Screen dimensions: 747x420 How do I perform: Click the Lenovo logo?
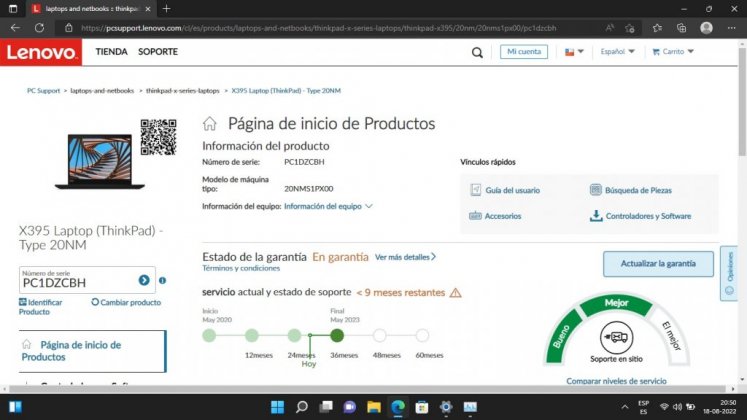(x=41, y=52)
